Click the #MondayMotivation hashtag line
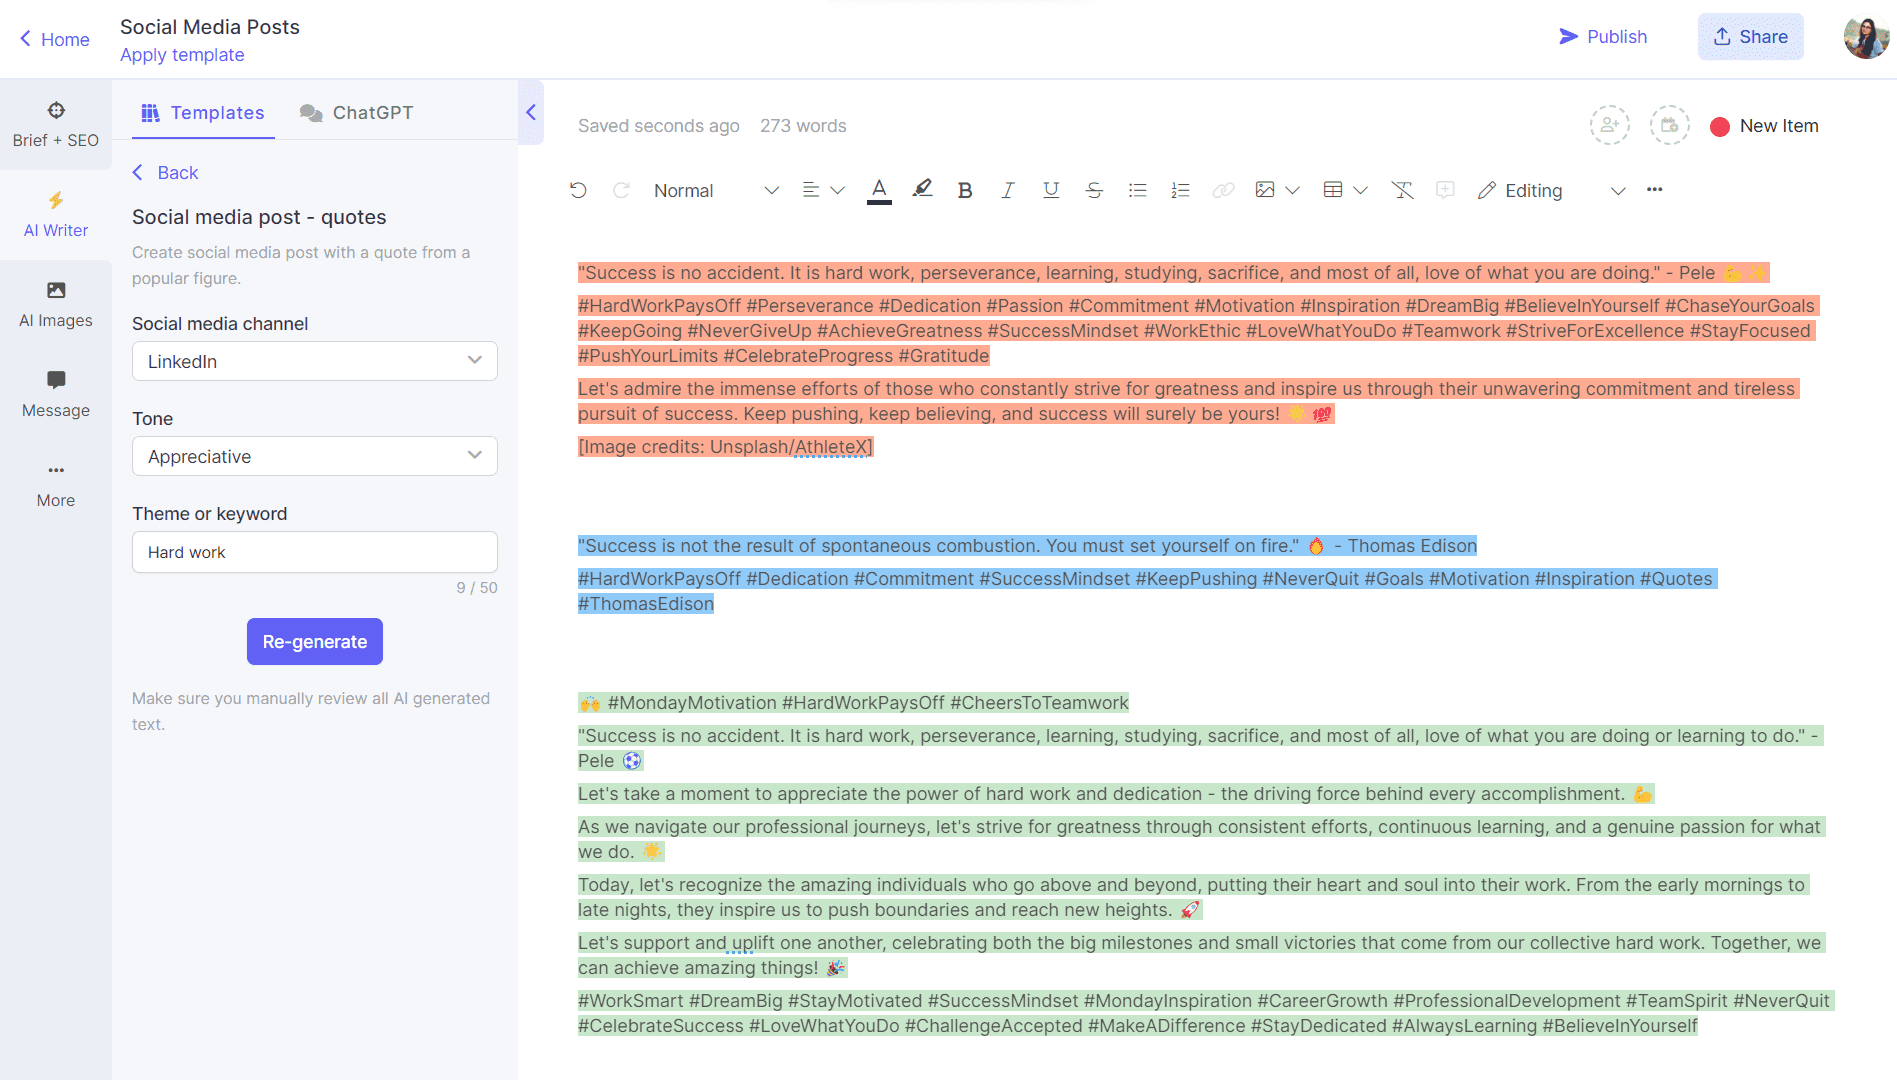Image resolution: width=1897 pixels, height=1080 pixels. pos(853,703)
